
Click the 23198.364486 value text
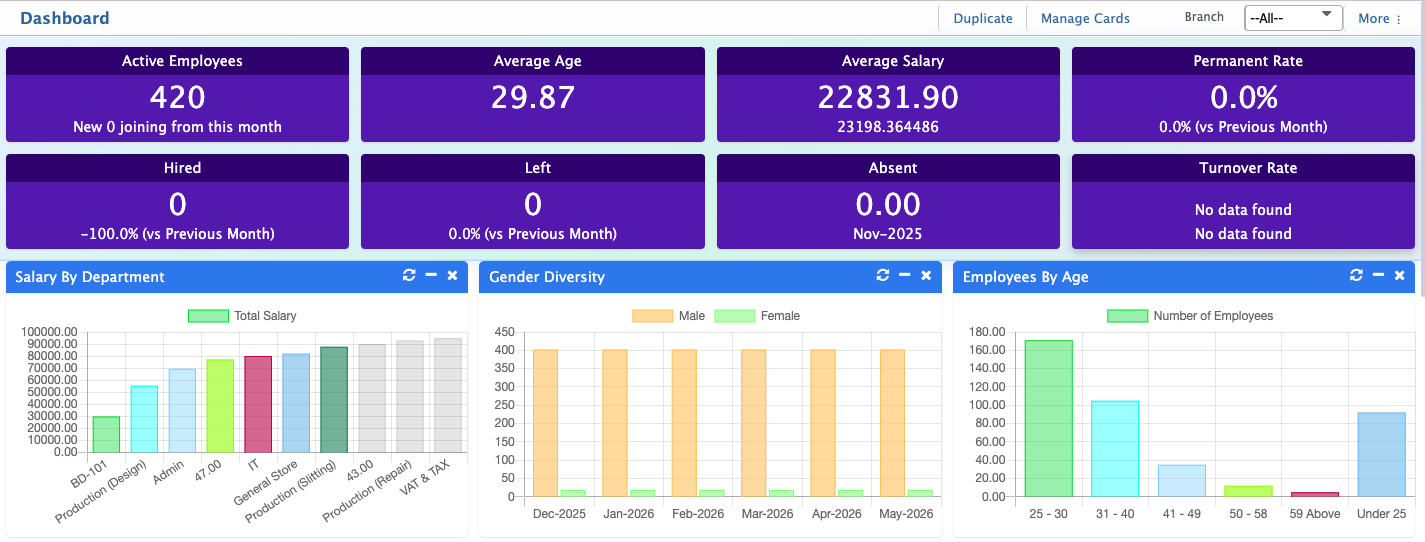tap(888, 127)
